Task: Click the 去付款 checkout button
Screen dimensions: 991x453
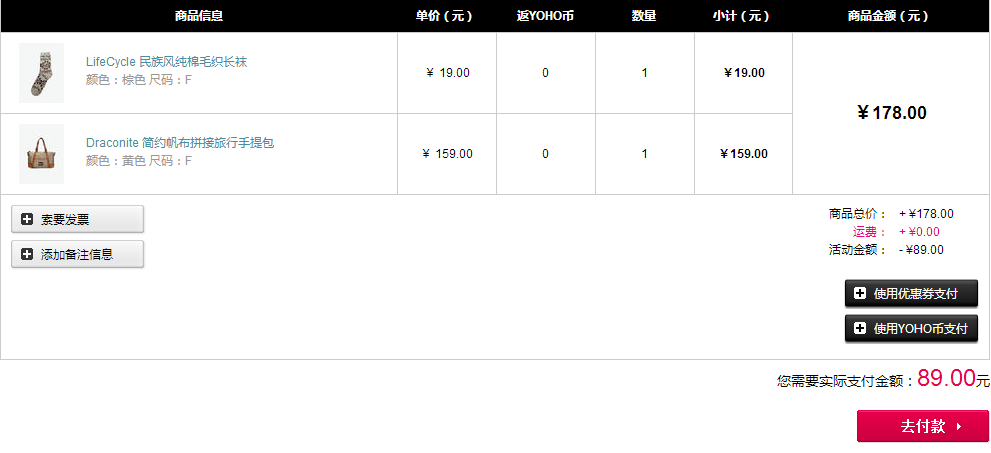Action: pos(923,426)
